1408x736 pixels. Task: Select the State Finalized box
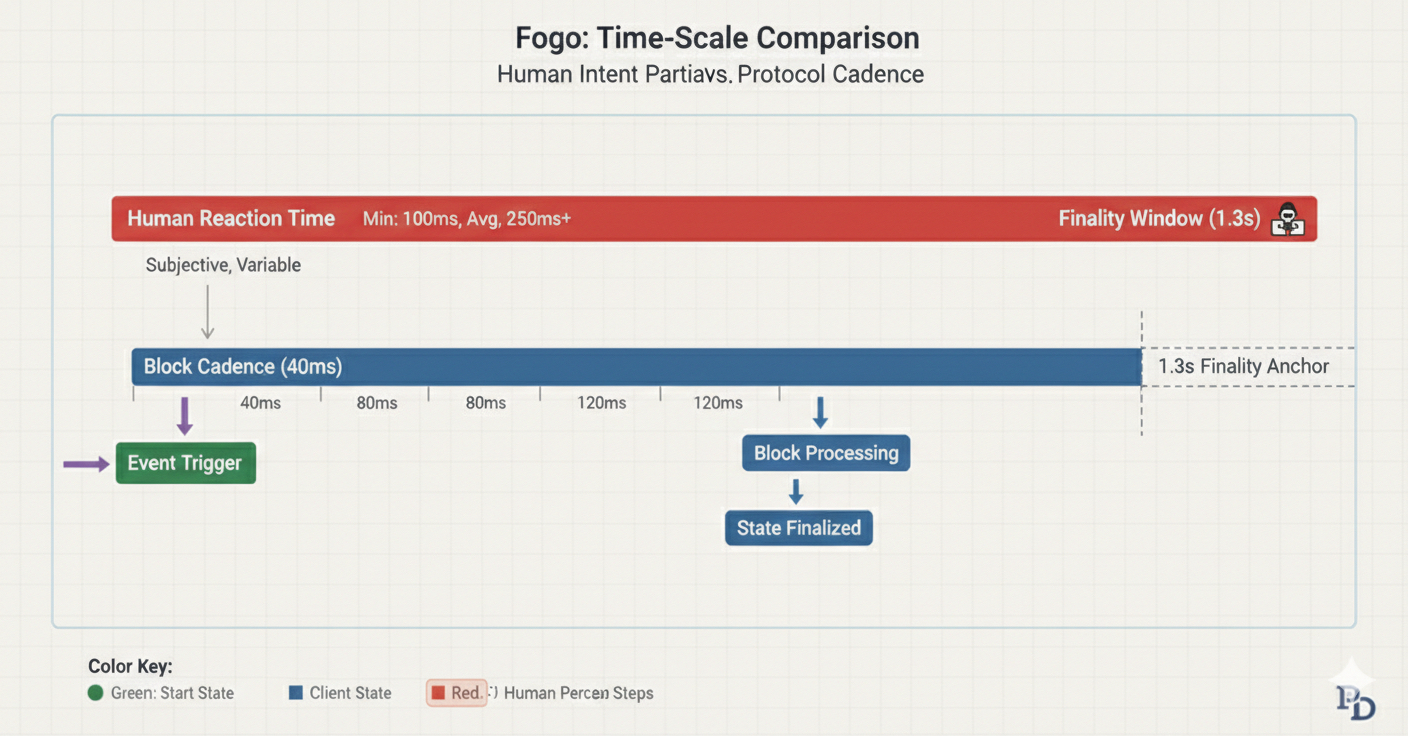[x=798, y=528]
